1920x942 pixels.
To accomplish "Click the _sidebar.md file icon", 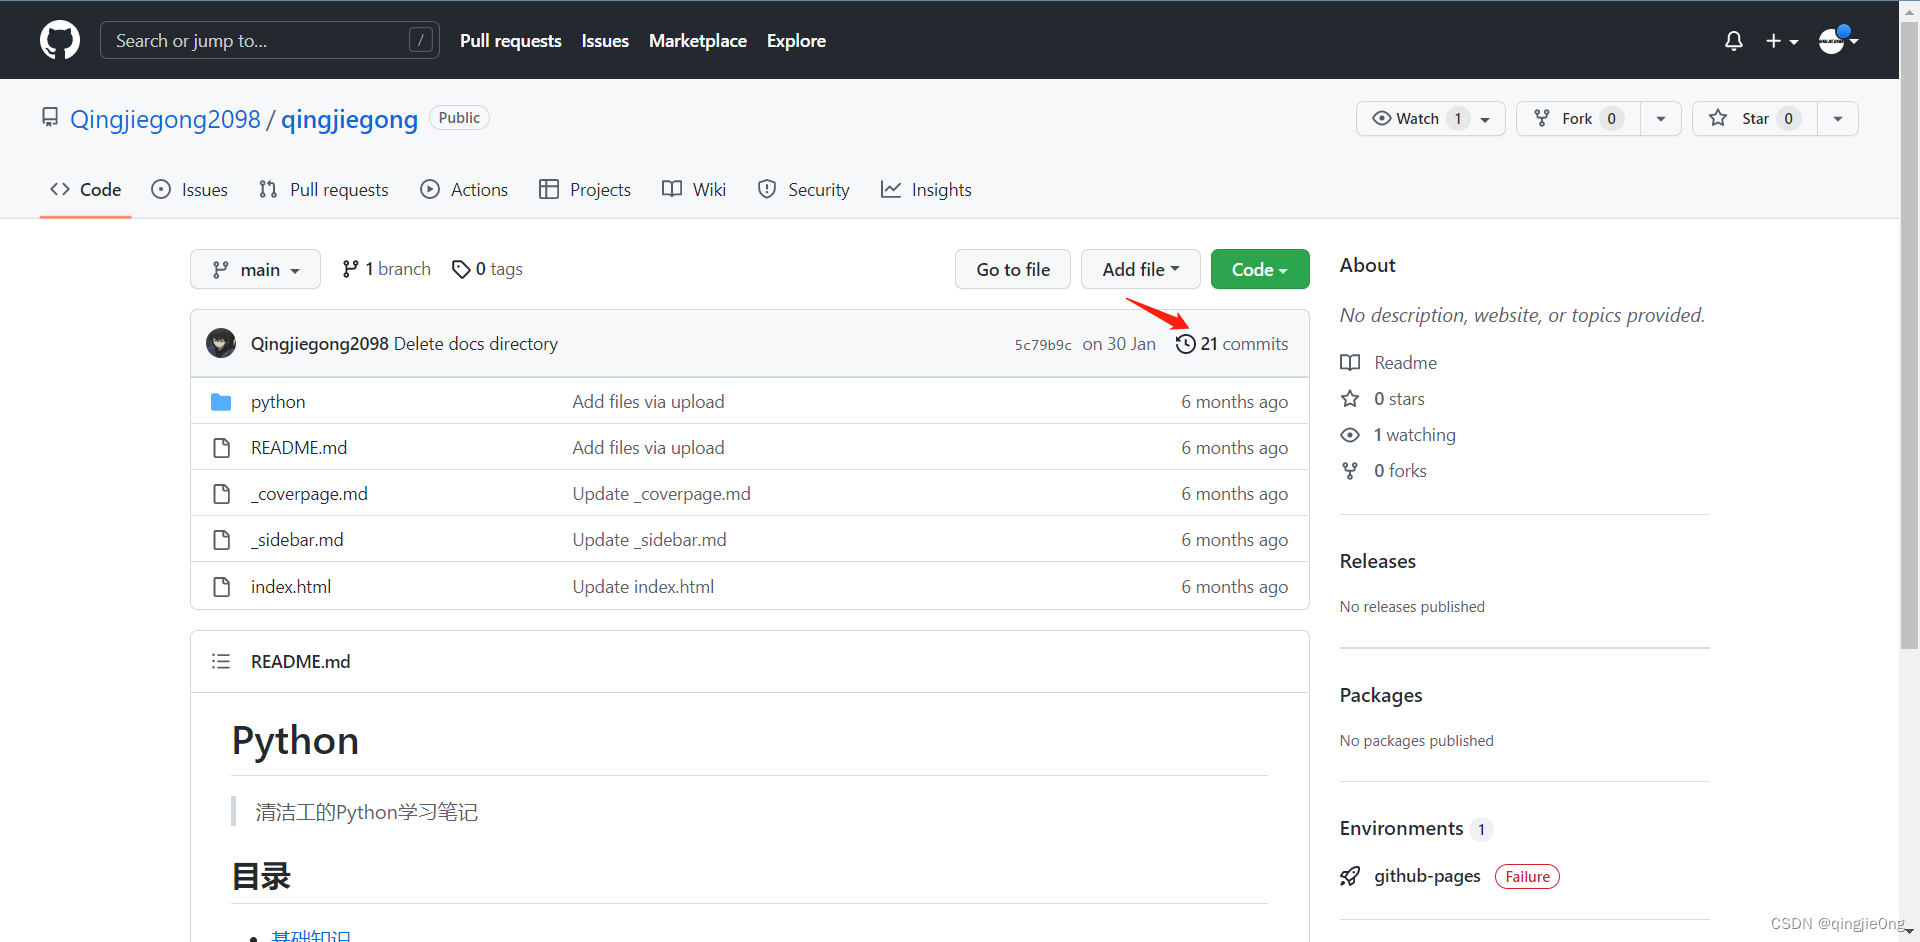I will [x=221, y=539].
